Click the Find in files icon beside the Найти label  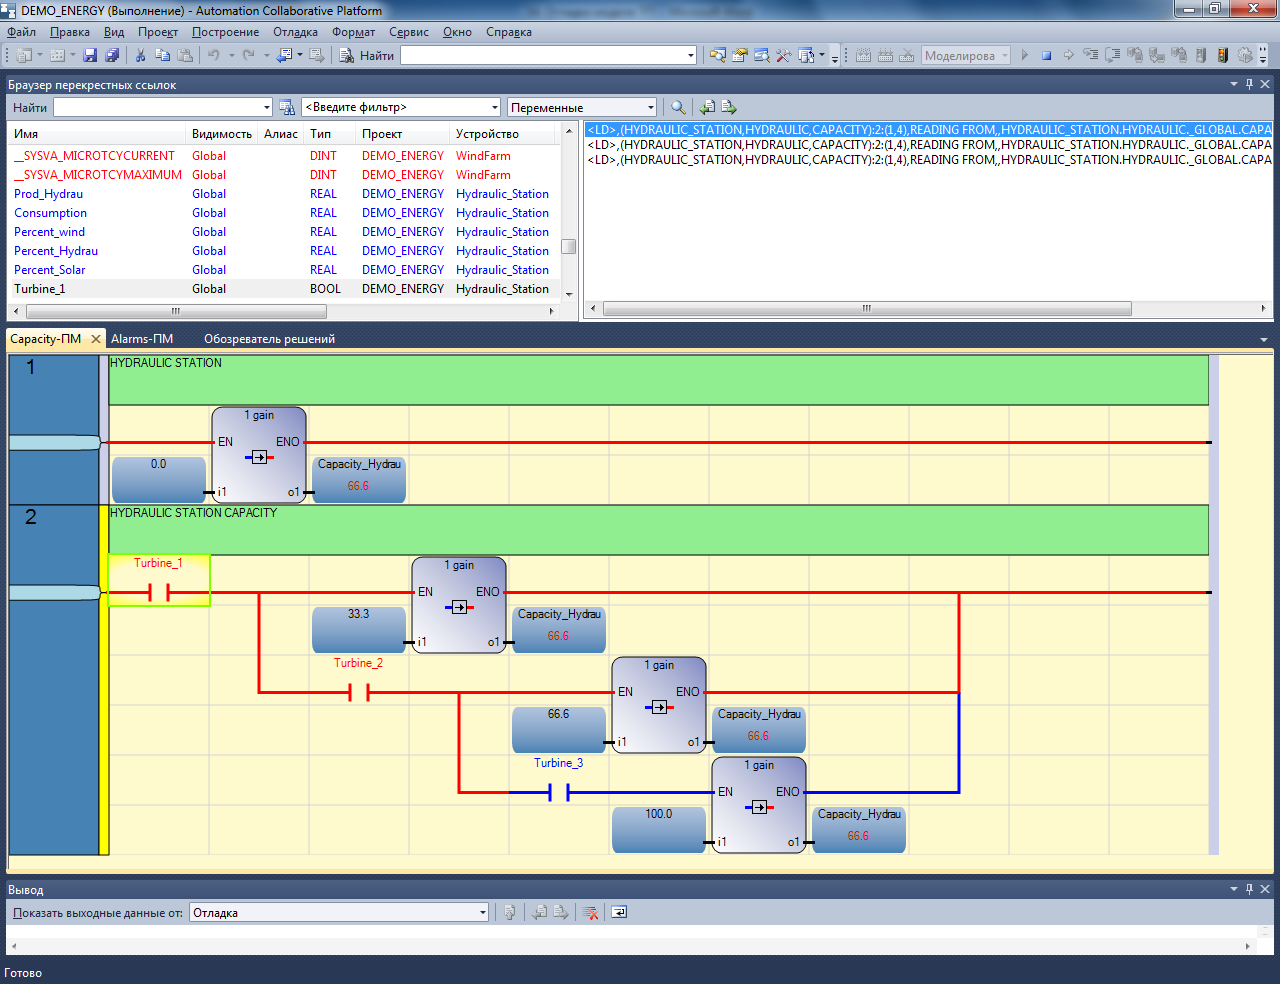[347, 55]
